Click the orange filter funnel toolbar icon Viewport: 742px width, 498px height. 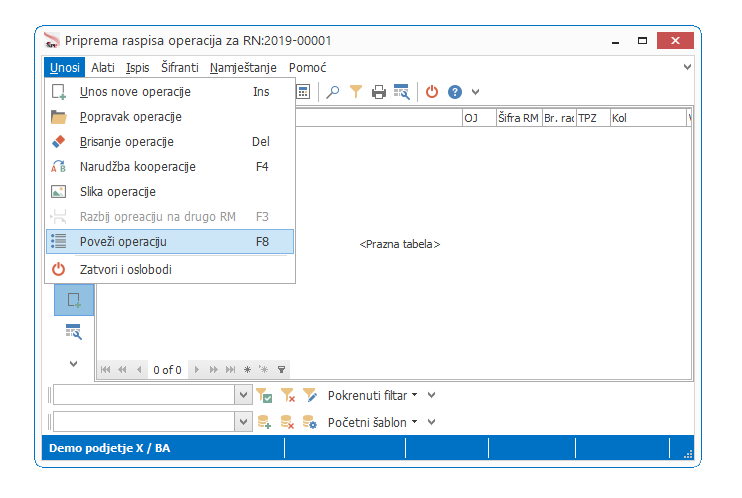coord(355,92)
